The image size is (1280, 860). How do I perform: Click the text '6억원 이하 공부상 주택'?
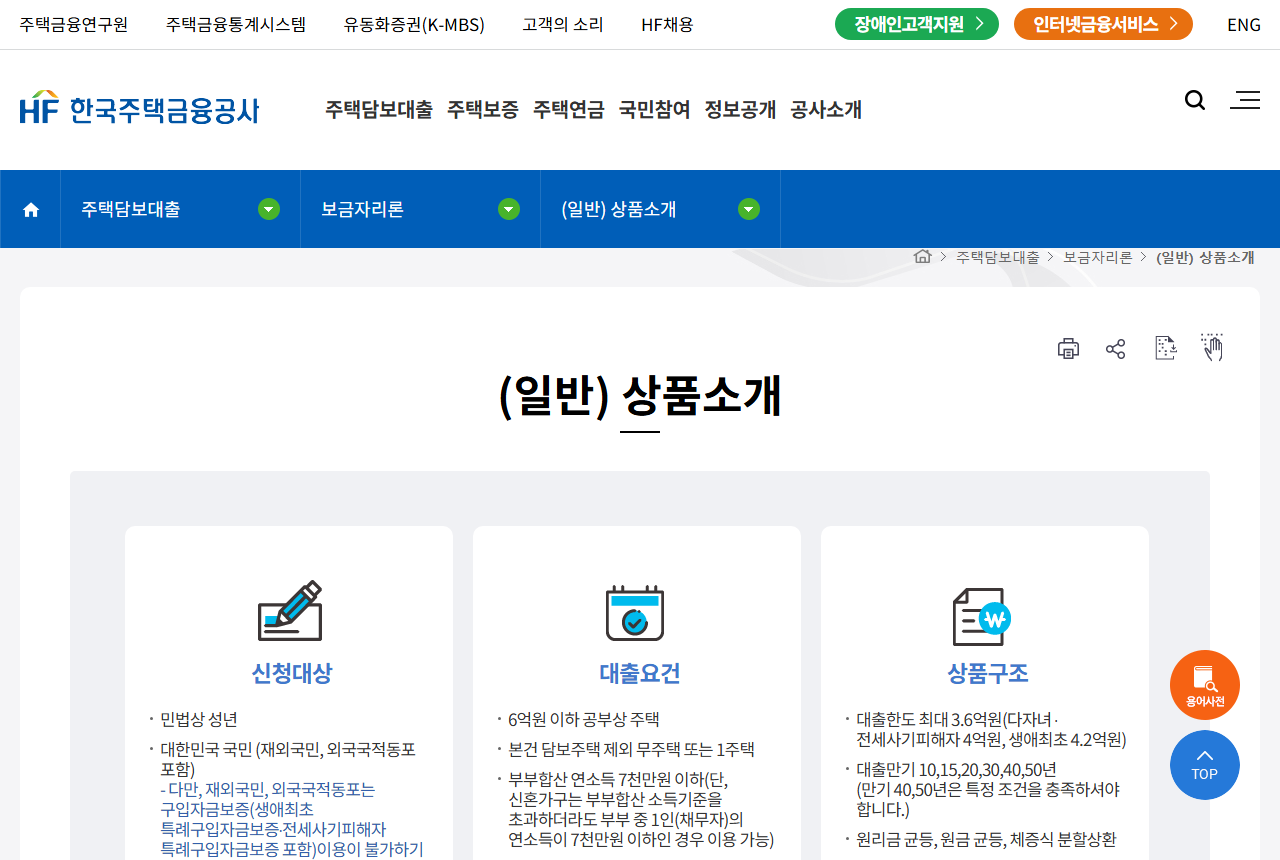pyautogui.click(x=584, y=720)
